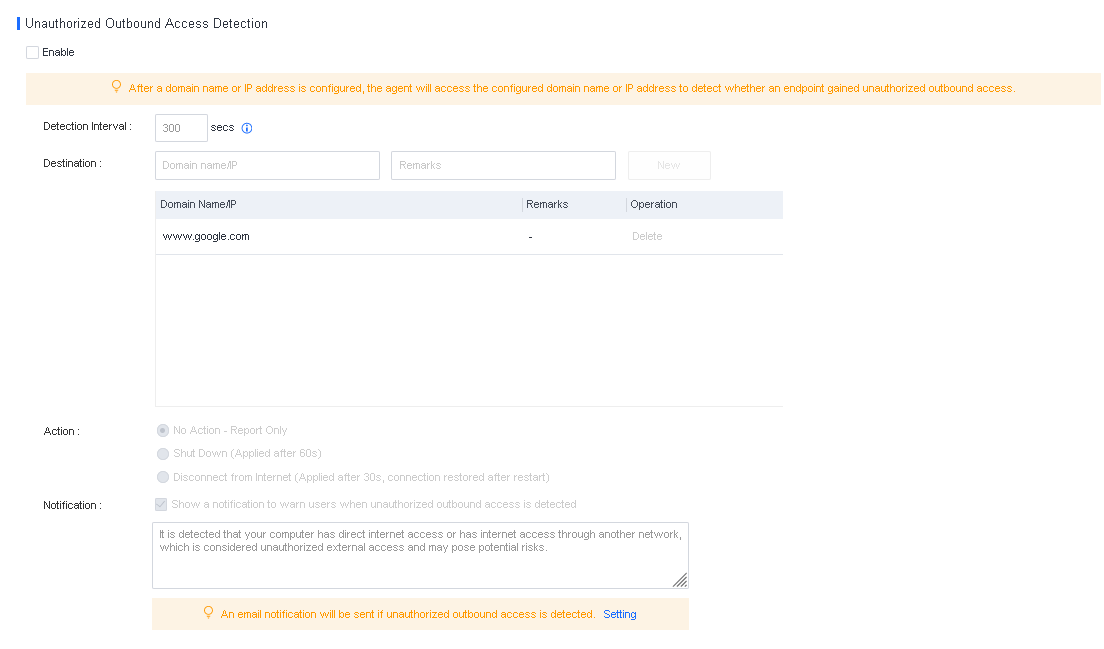Click the Domain Name/IP column header
1104x649 pixels.
pos(198,205)
